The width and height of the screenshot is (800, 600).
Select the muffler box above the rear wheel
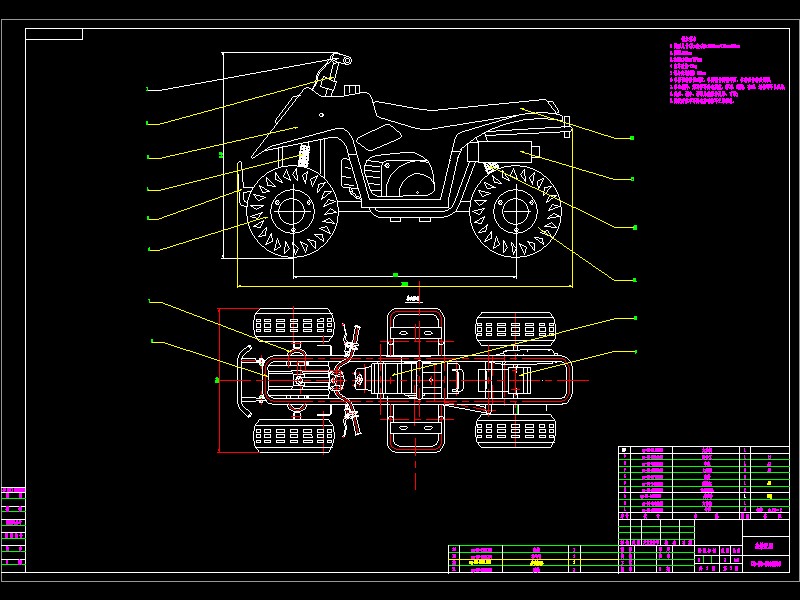(503, 152)
